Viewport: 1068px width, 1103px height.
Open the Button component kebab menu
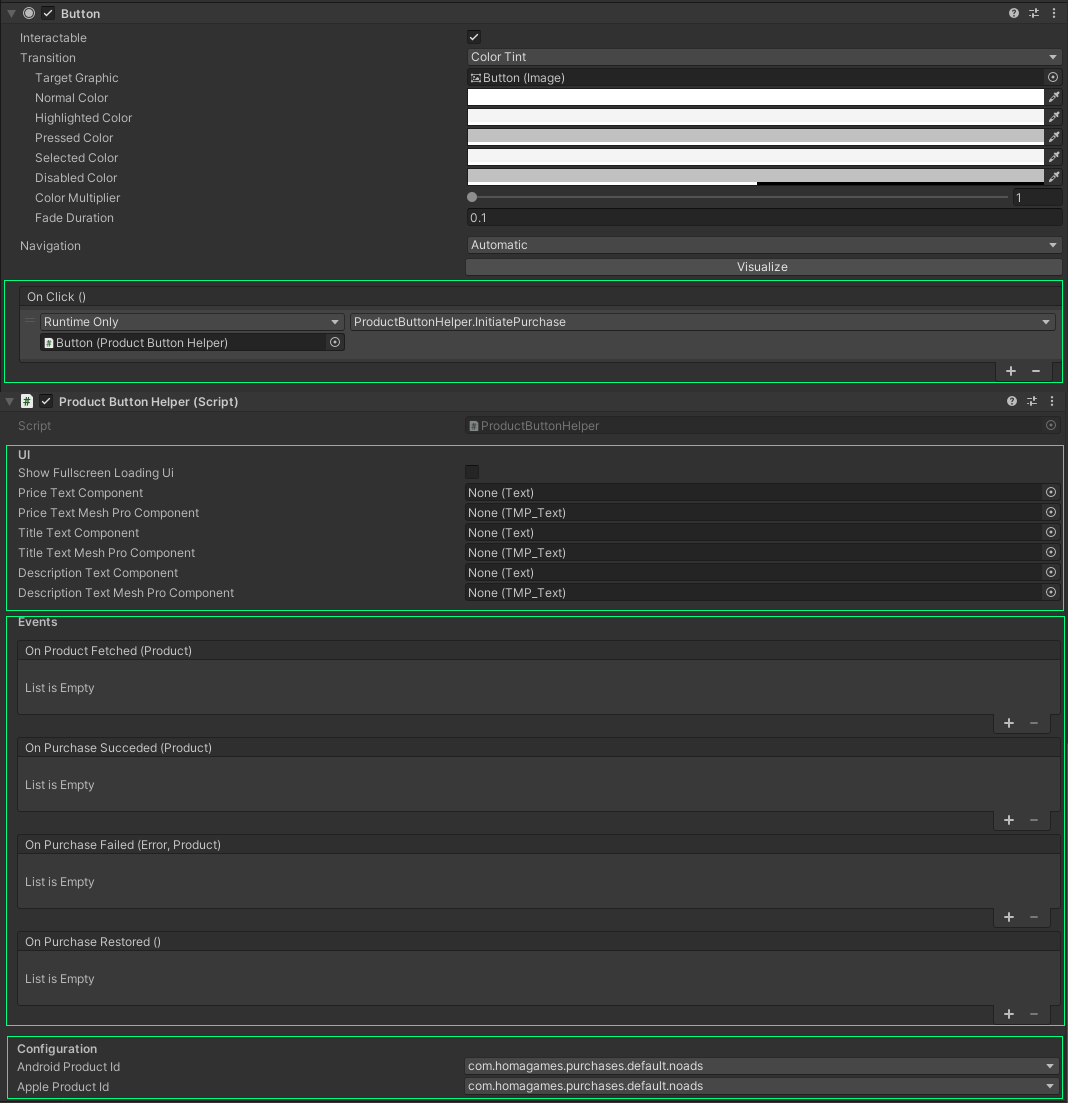[x=1054, y=13]
